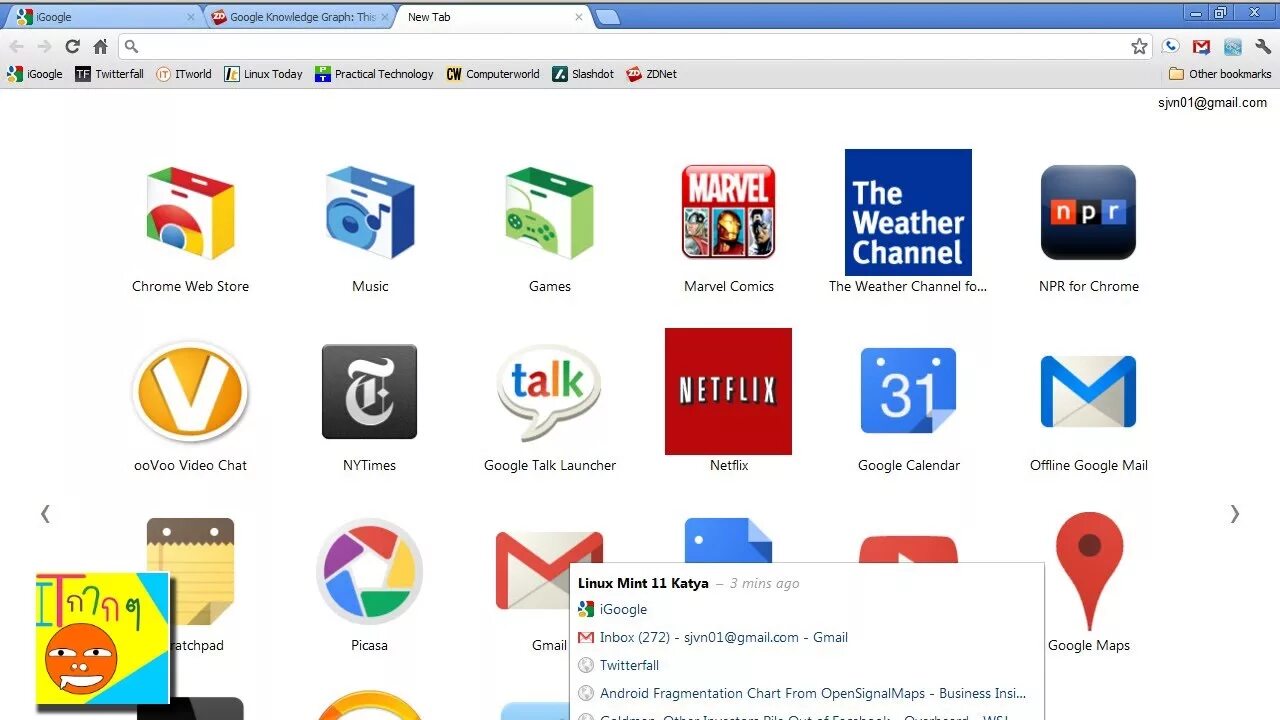Close the iGoogle tab
Viewport: 1280px width, 720px height.
pos(191,17)
